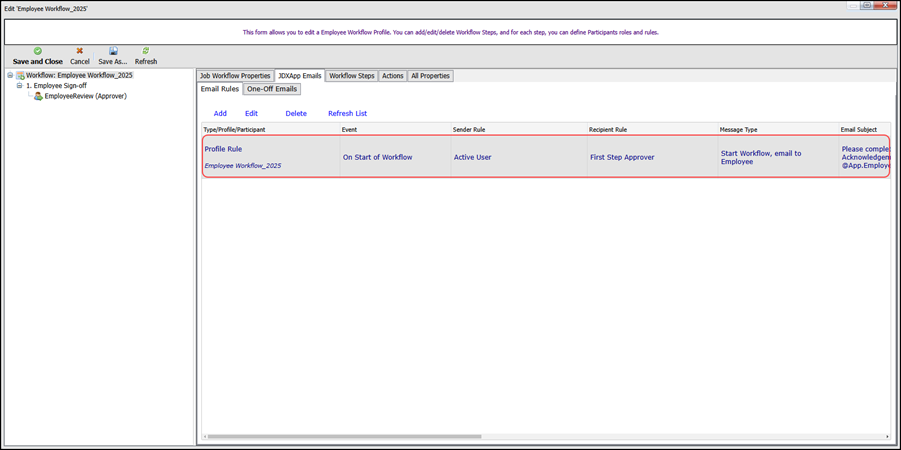Open the Actions tab
Screen dimensions: 901x450
(x=392, y=76)
